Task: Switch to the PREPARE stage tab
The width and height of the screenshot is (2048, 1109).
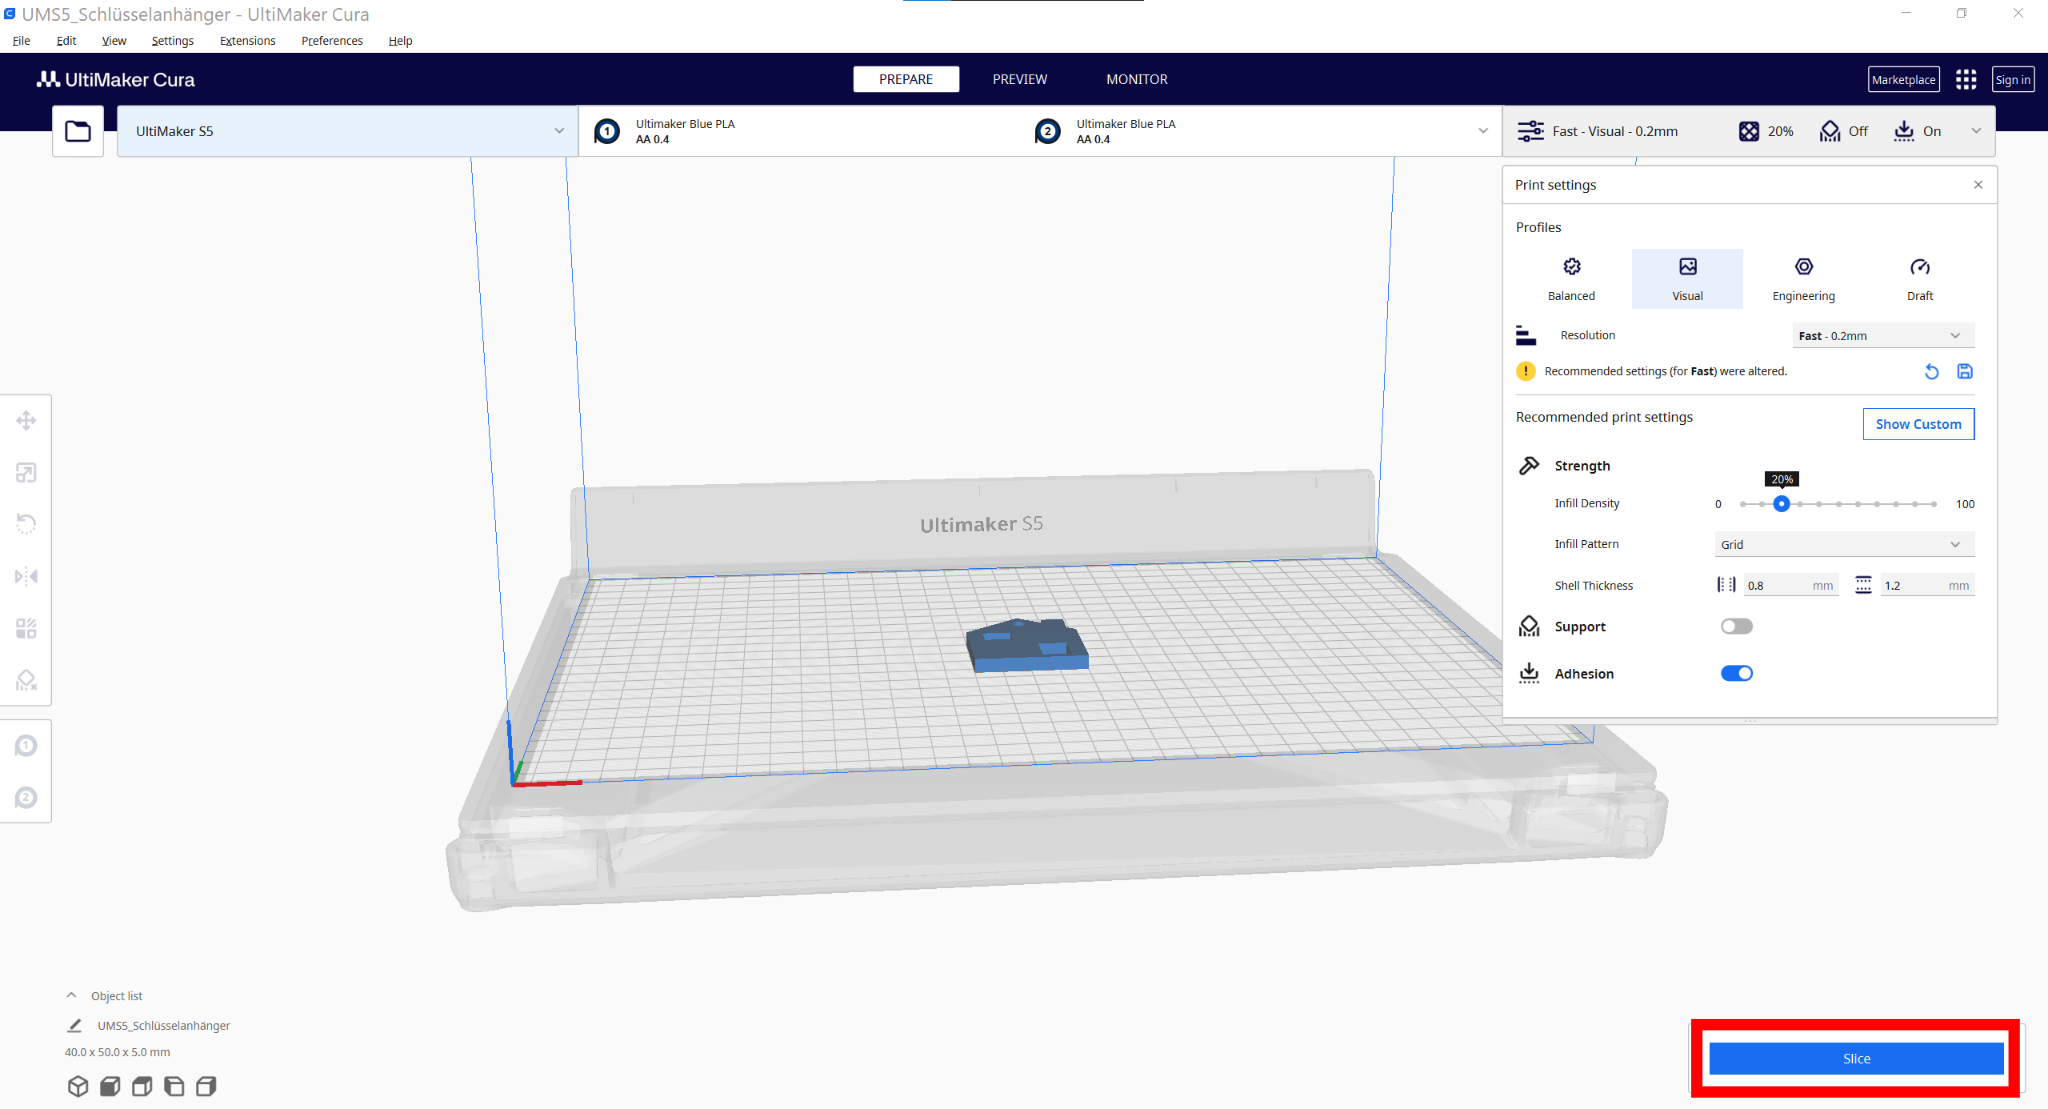Action: pos(906,79)
